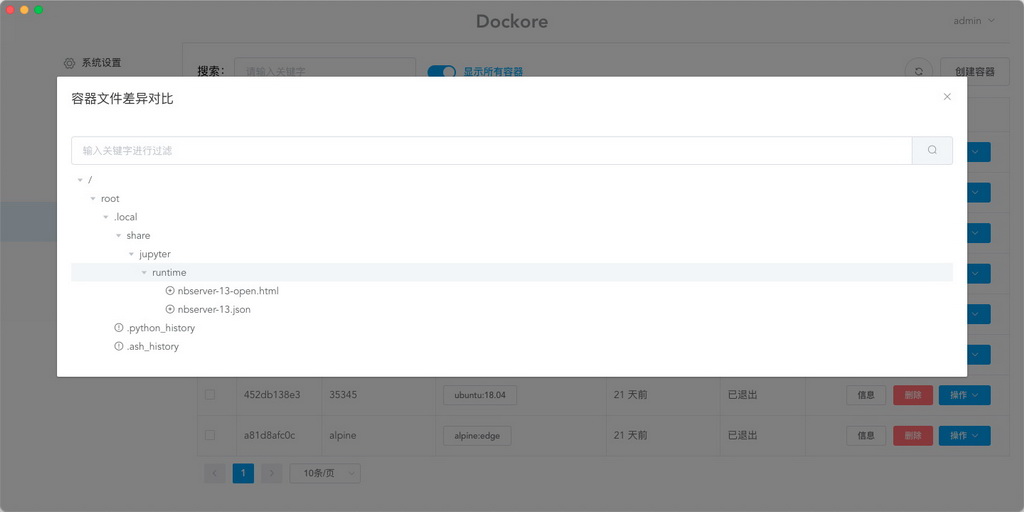The height and width of the screenshot is (512, 1024).
Task: Collapse the / root tree node
Action: [x=80, y=180]
